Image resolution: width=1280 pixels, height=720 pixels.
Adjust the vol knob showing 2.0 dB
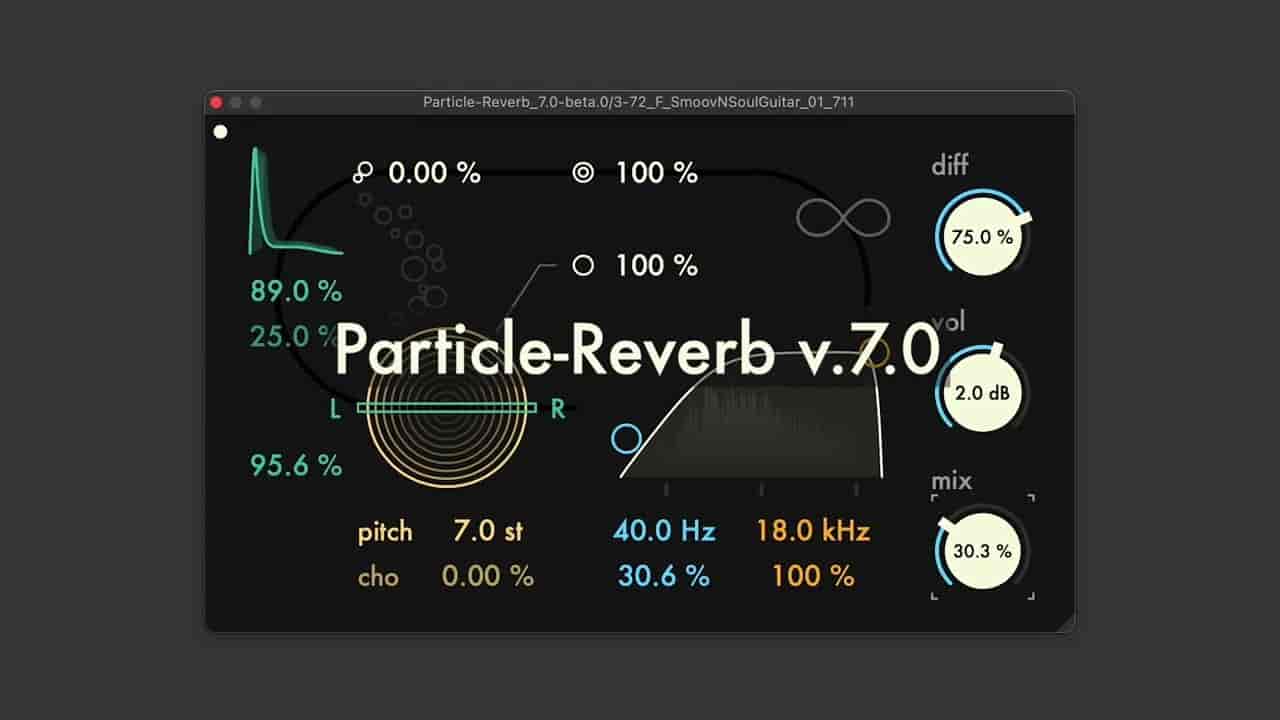point(982,393)
